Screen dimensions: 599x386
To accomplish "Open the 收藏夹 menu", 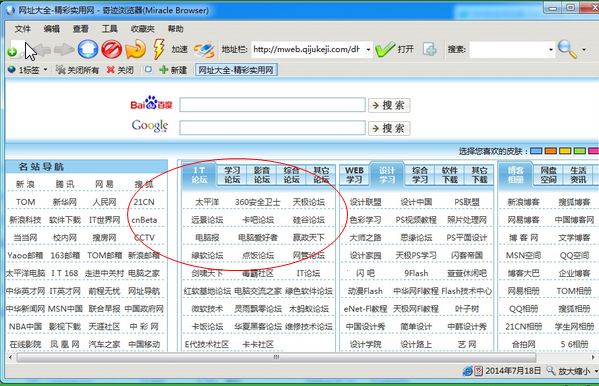I will (x=142, y=29).
